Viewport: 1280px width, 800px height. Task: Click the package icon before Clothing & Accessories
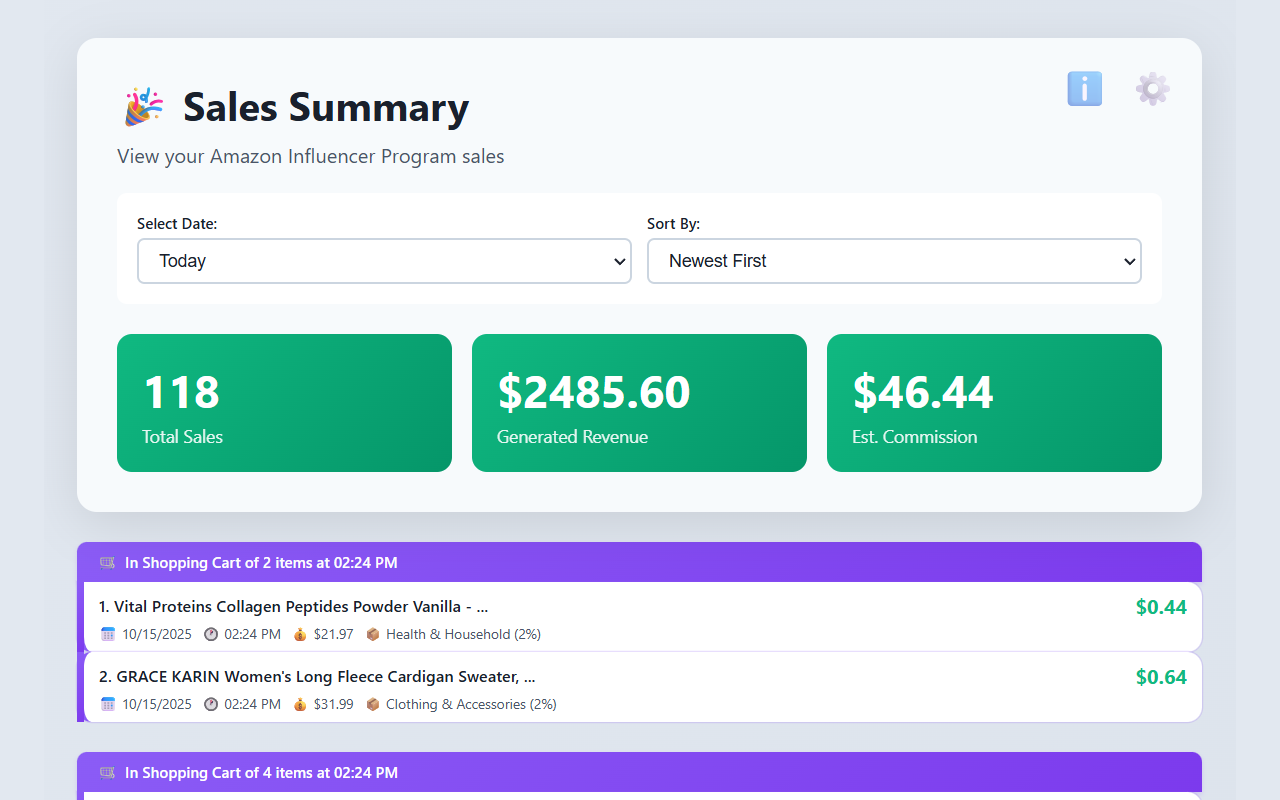coord(372,704)
